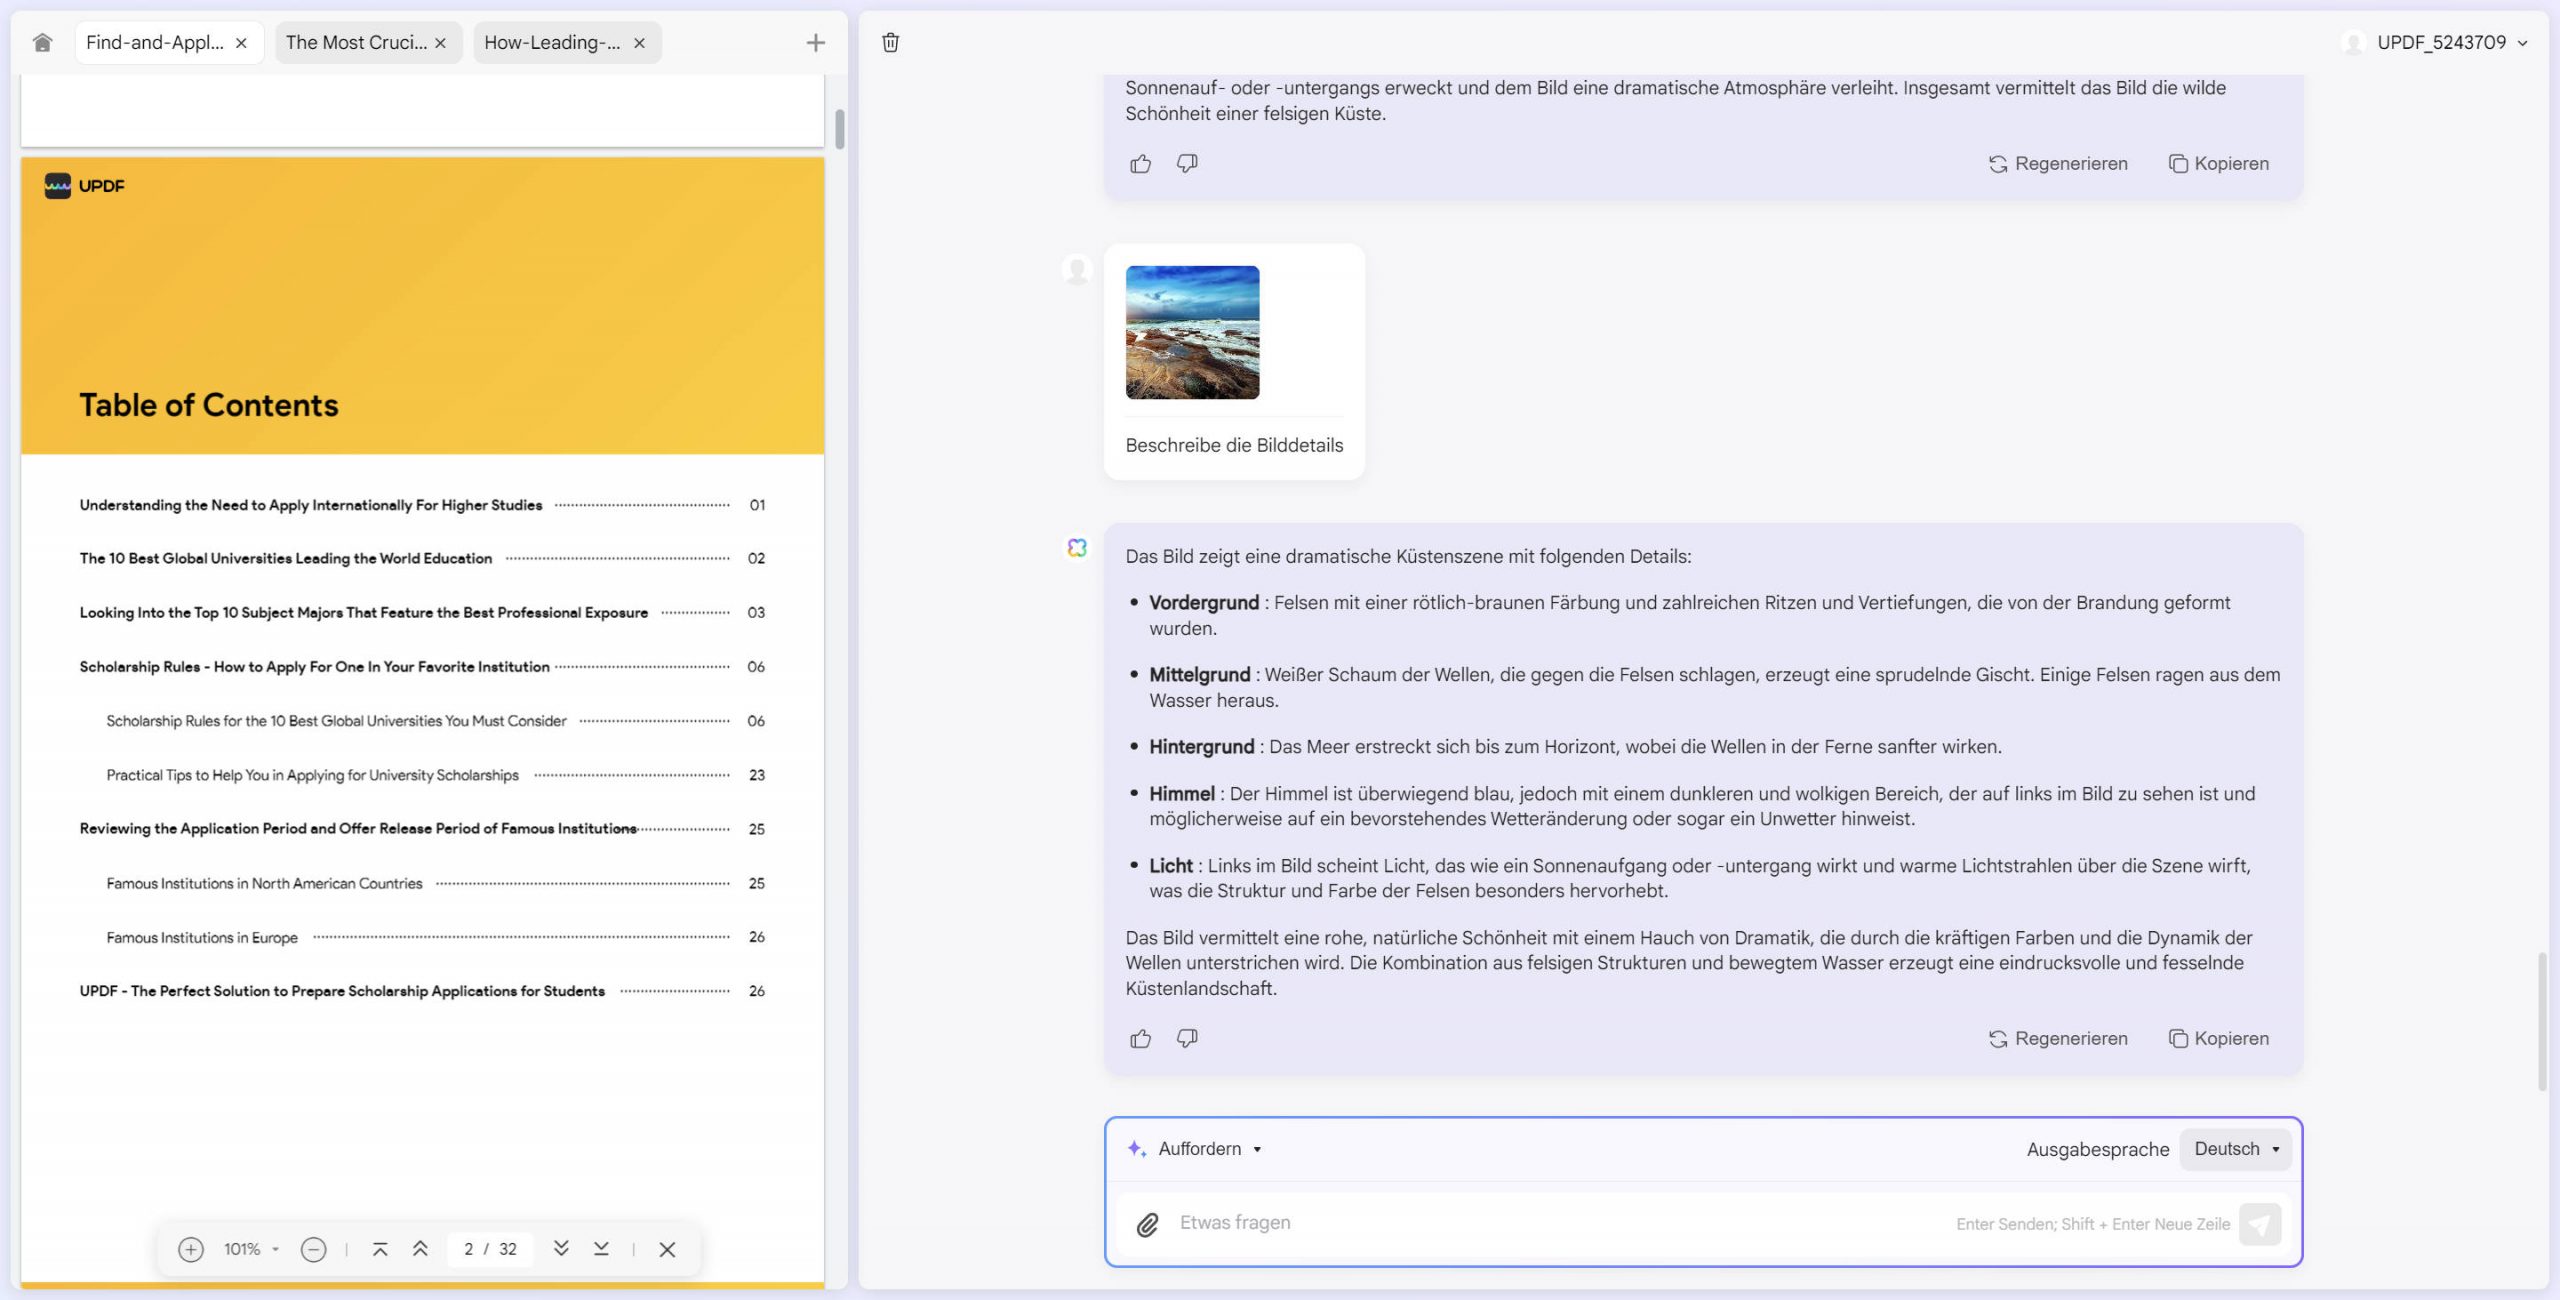Screen dimensions: 2560x1300
Task: Click the UPDF_5243709 profile avatar
Action: [2354, 42]
